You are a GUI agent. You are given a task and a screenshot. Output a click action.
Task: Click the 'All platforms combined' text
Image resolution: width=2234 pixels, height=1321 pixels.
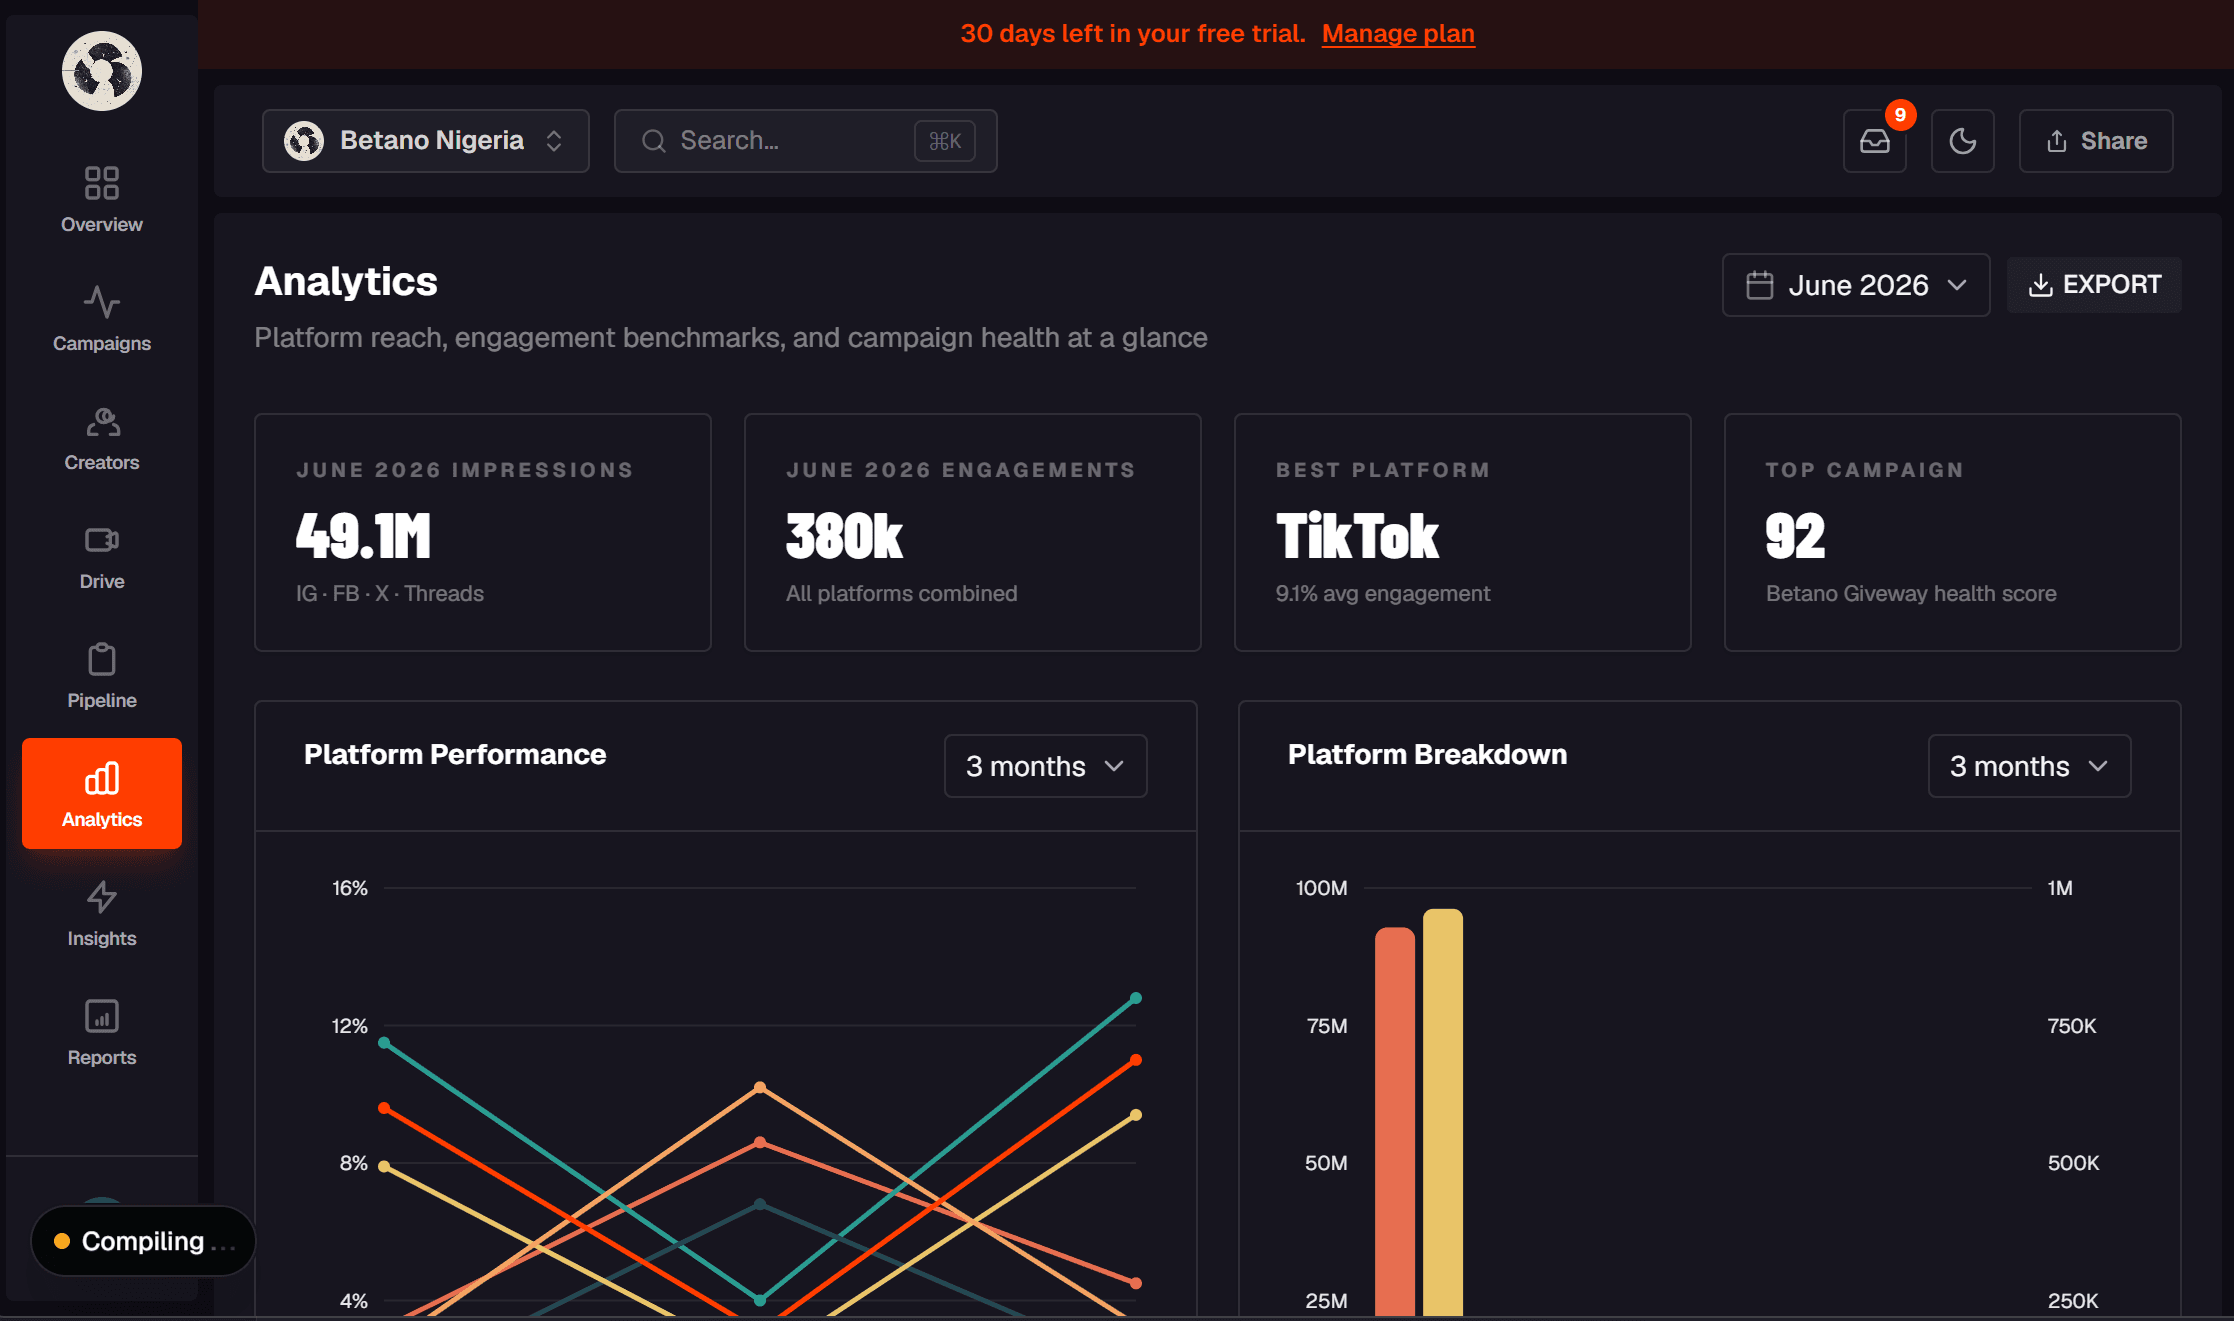pyautogui.click(x=902, y=593)
